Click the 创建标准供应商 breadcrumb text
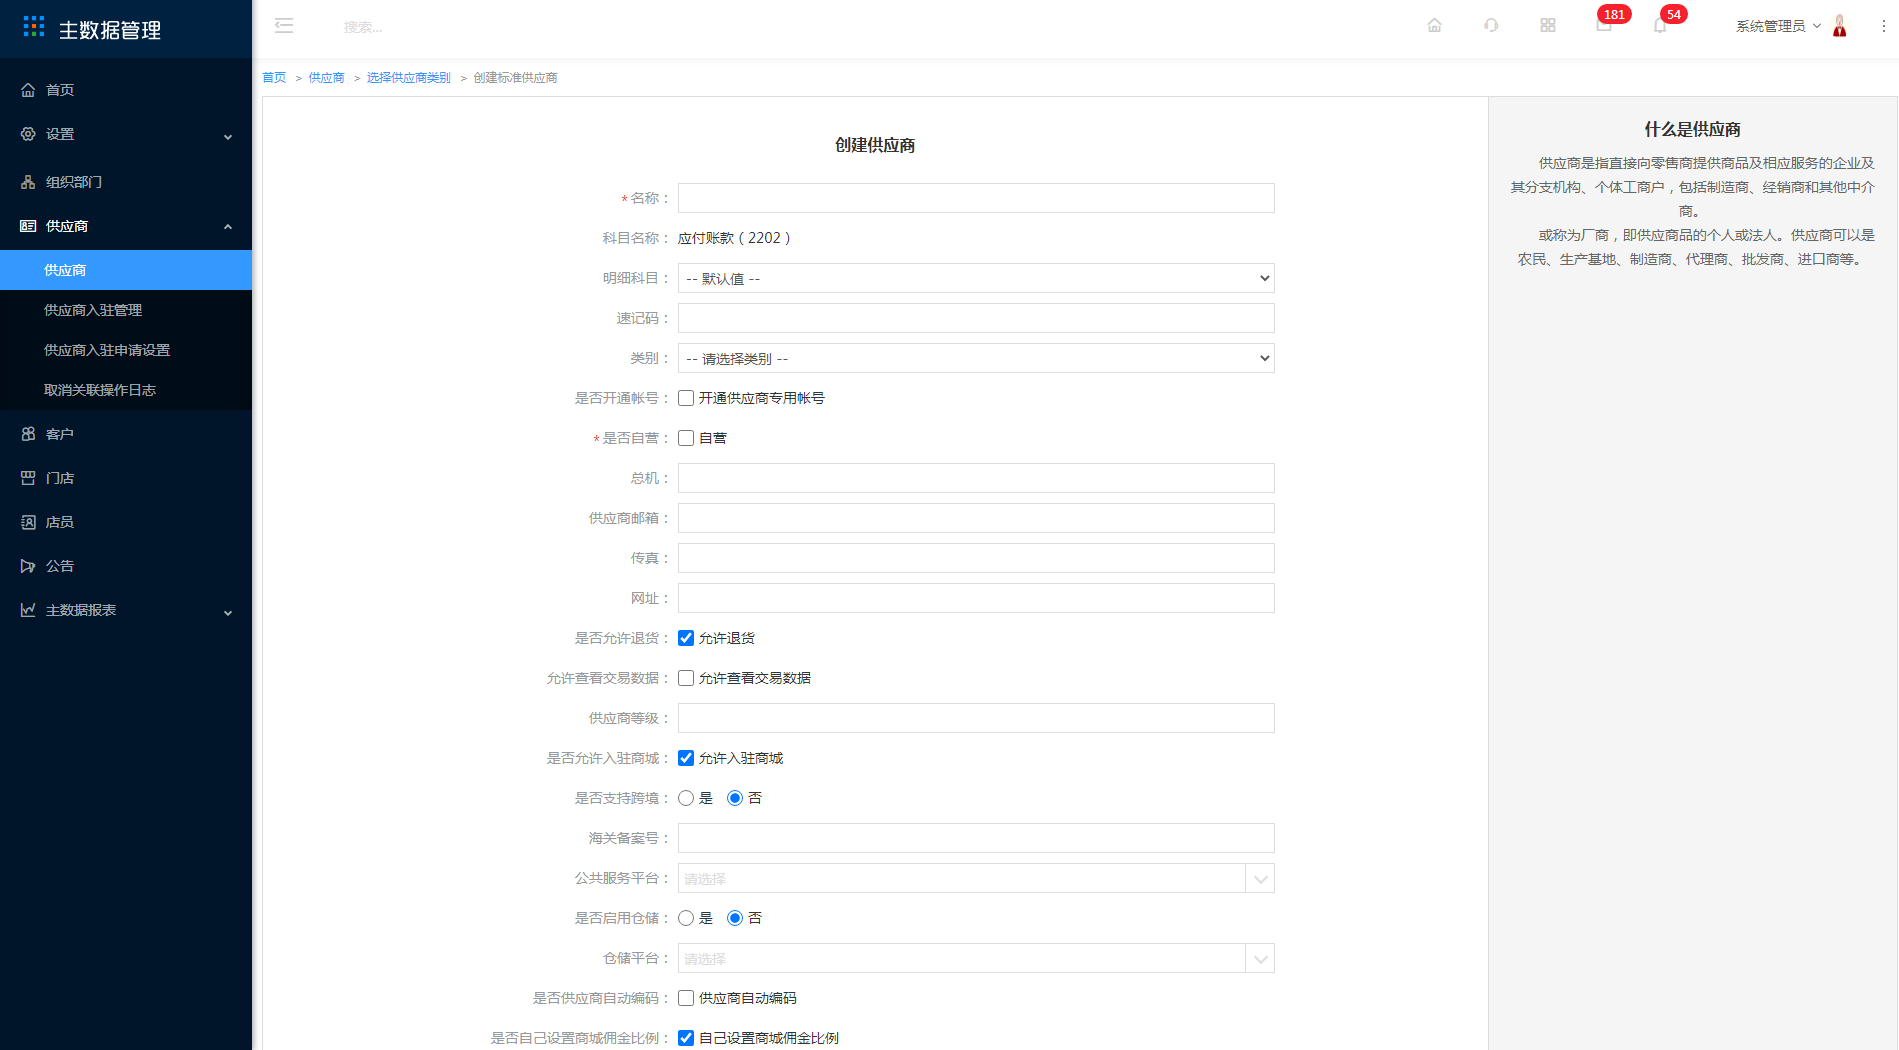The image size is (1899, 1050). point(515,77)
